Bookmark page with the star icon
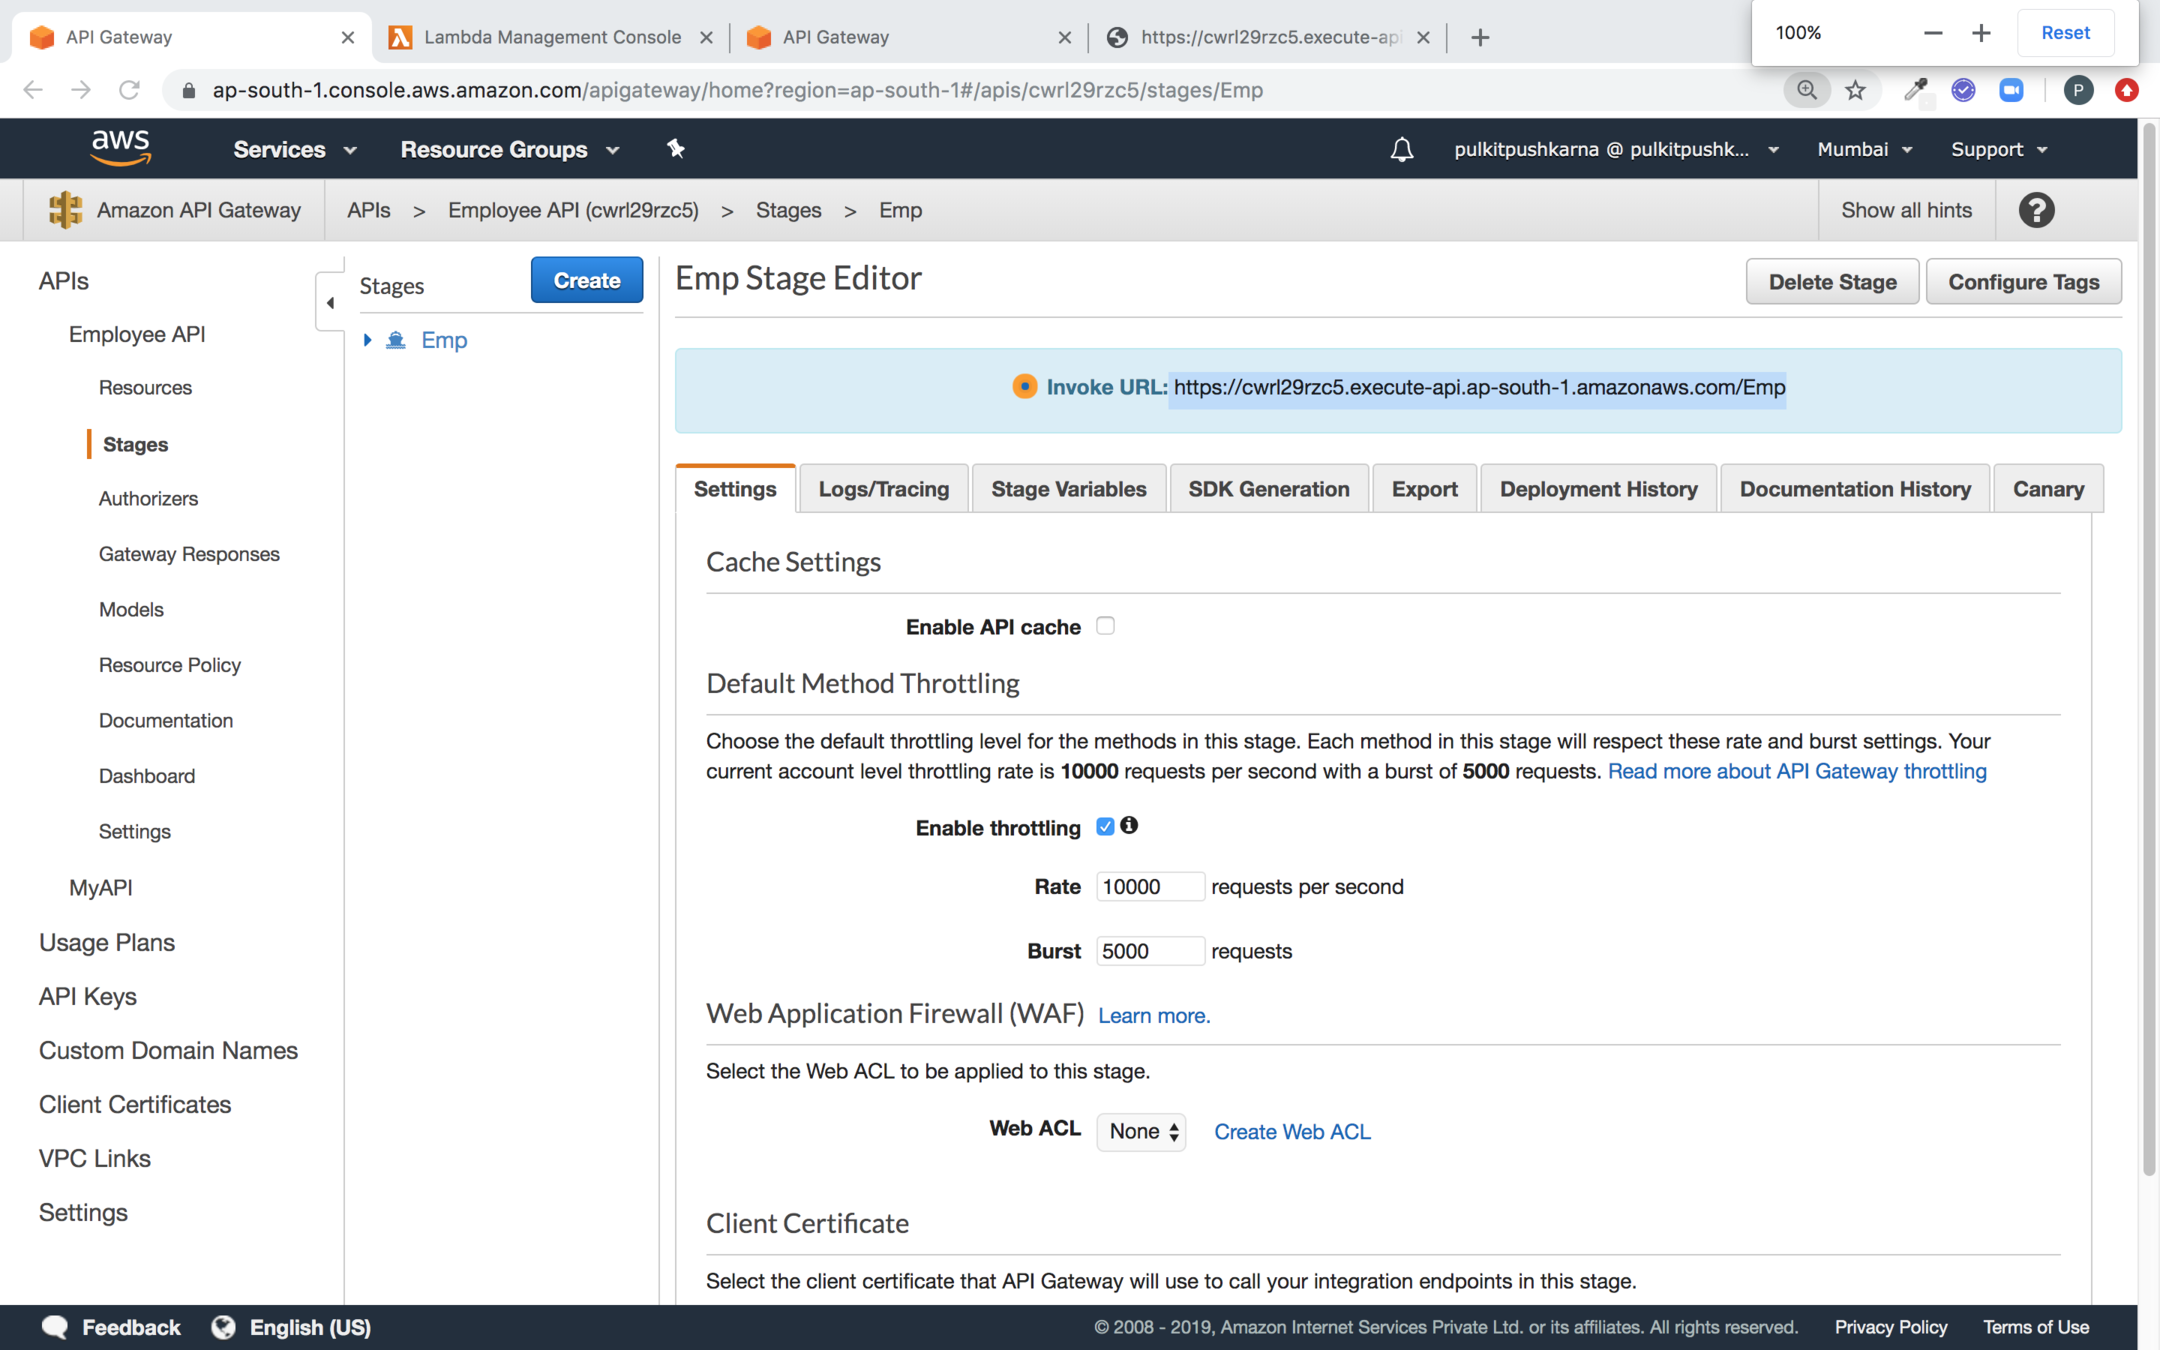 click(1856, 90)
